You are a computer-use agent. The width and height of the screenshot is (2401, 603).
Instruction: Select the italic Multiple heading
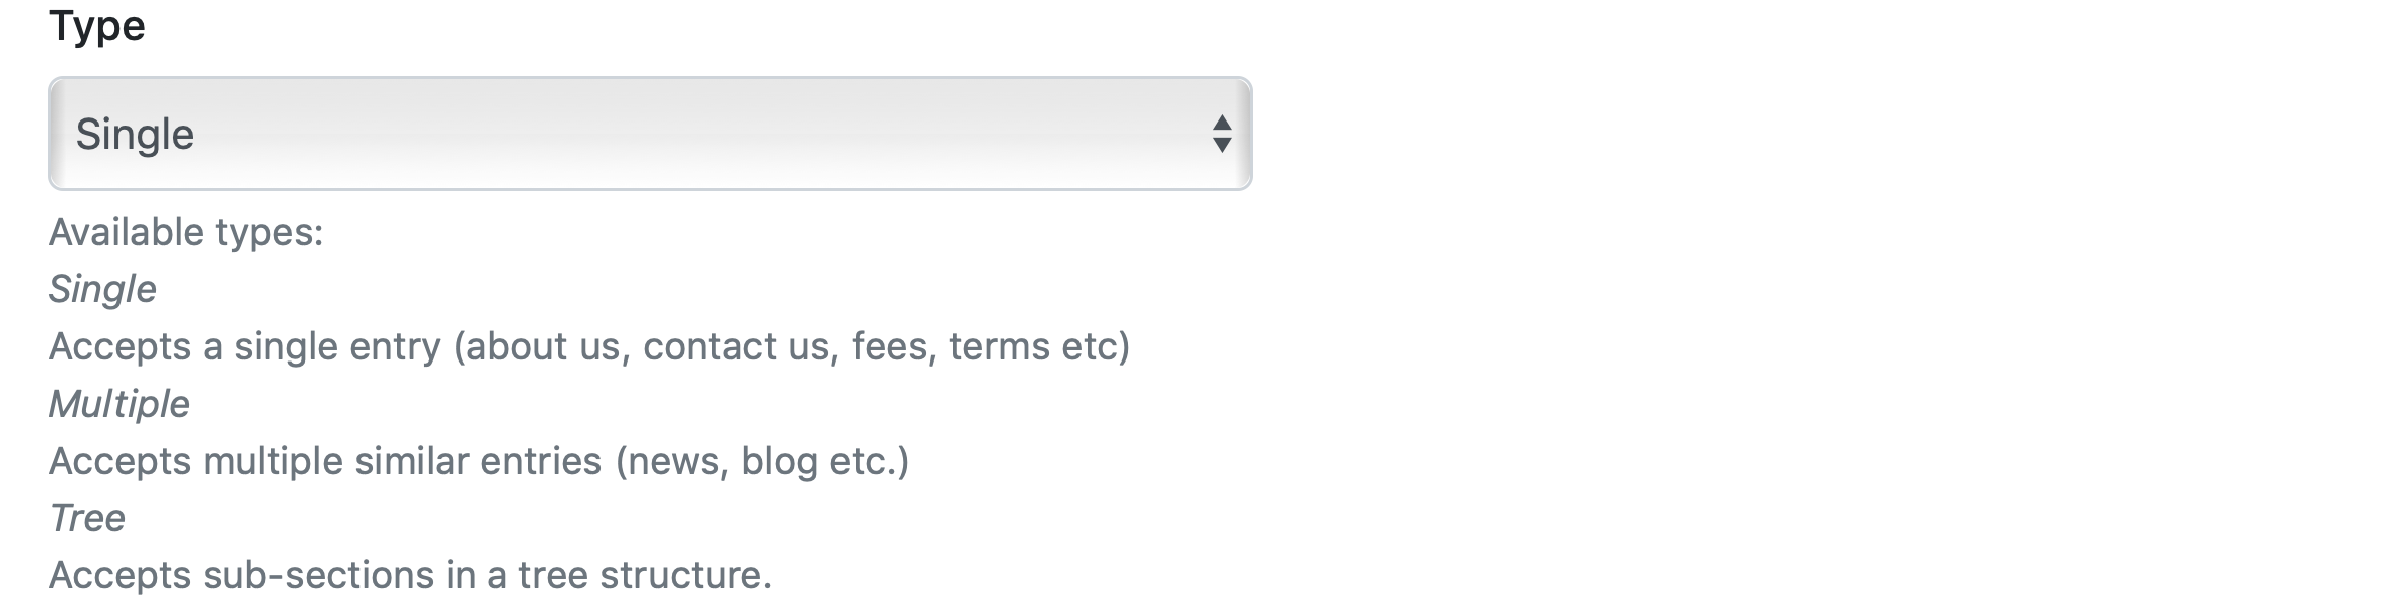pos(119,404)
